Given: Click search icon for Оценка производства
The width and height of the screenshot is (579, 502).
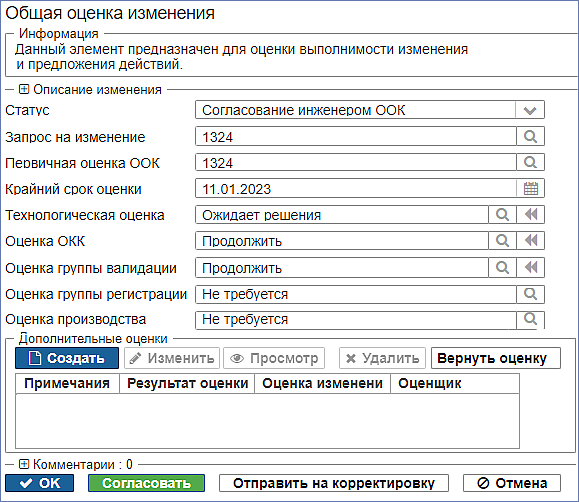Looking at the screenshot, I should (x=530, y=320).
